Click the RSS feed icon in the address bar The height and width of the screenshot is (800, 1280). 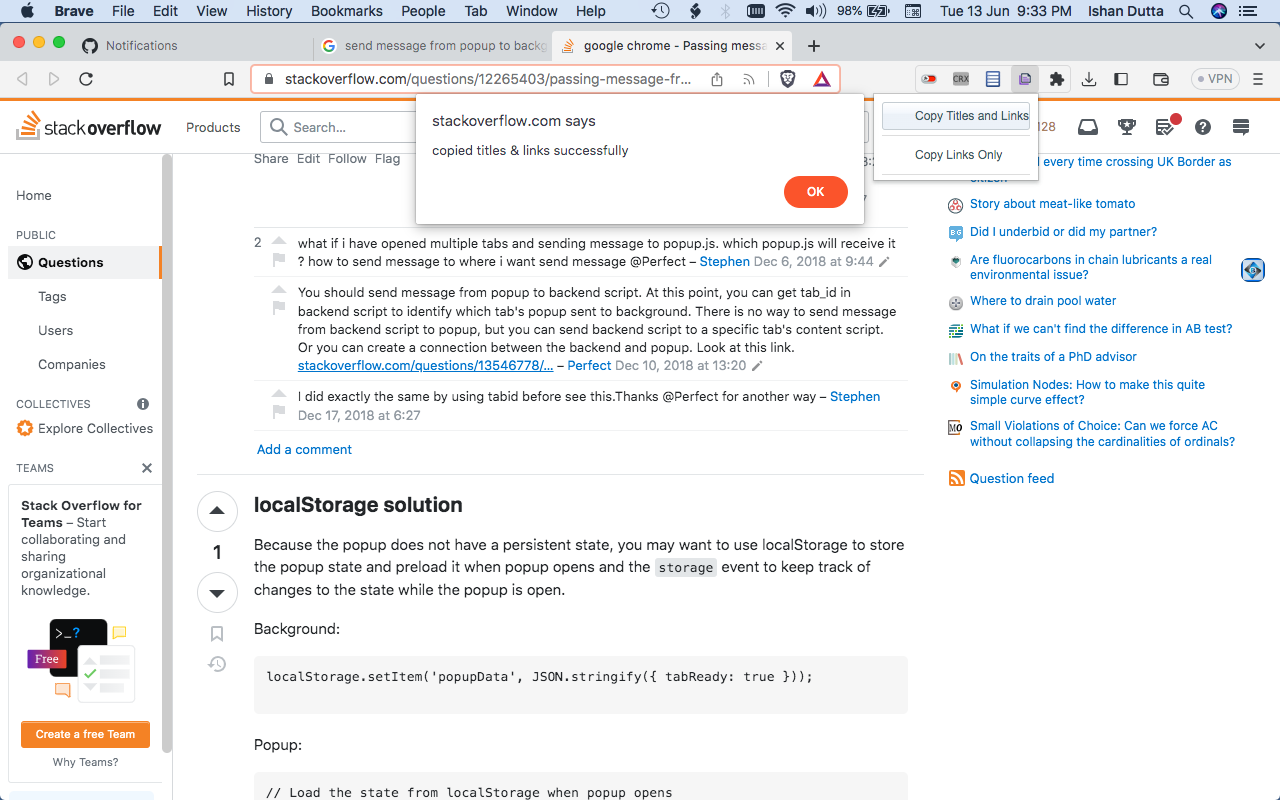pyautogui.click(x=748, y=79)
